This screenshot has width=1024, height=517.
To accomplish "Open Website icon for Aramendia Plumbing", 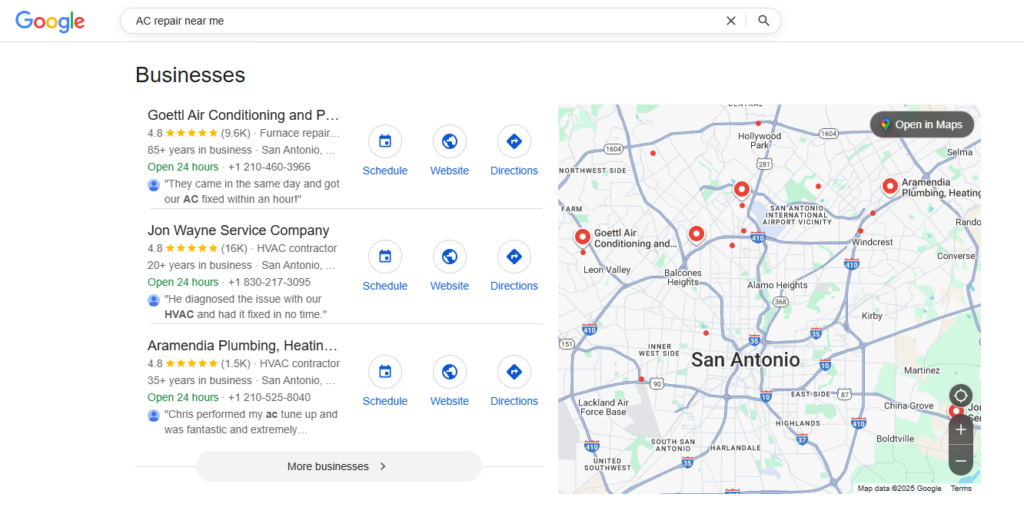I will (x=449, y=372).
